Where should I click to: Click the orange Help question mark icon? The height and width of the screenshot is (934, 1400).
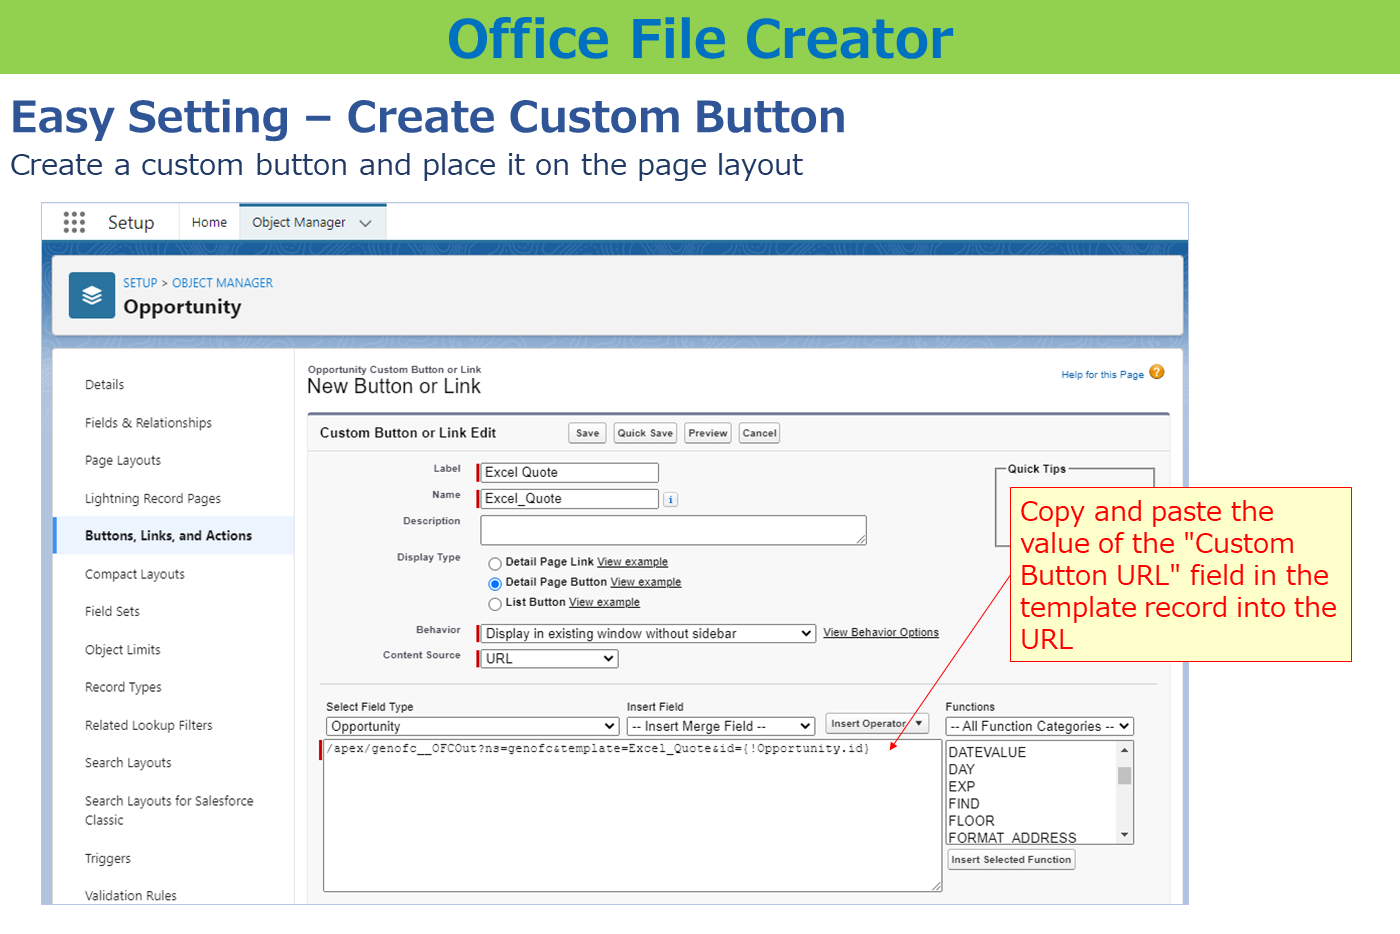(x=1157, y=372)
